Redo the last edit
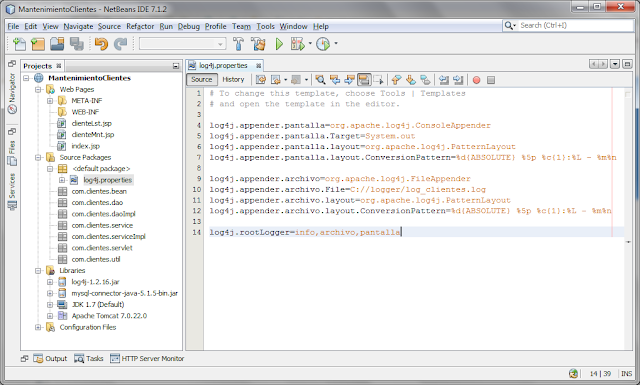 point(120,44)
